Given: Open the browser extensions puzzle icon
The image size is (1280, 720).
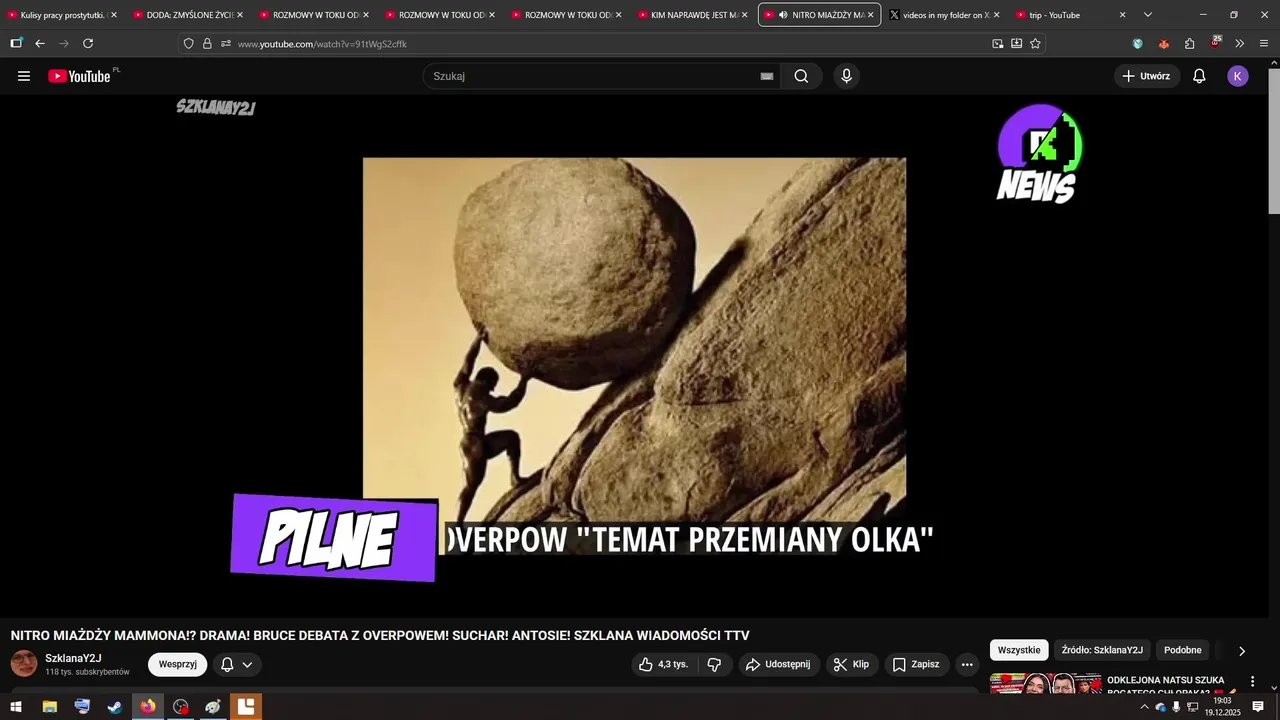Looking at the screenshot, I should pos(1189,43).
